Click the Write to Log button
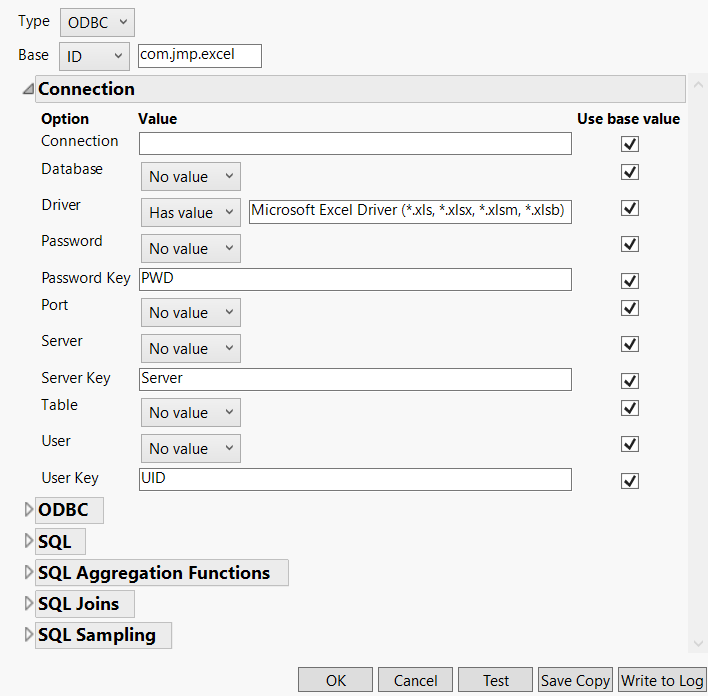Screen dimensions: 708x696 [662, 680]
